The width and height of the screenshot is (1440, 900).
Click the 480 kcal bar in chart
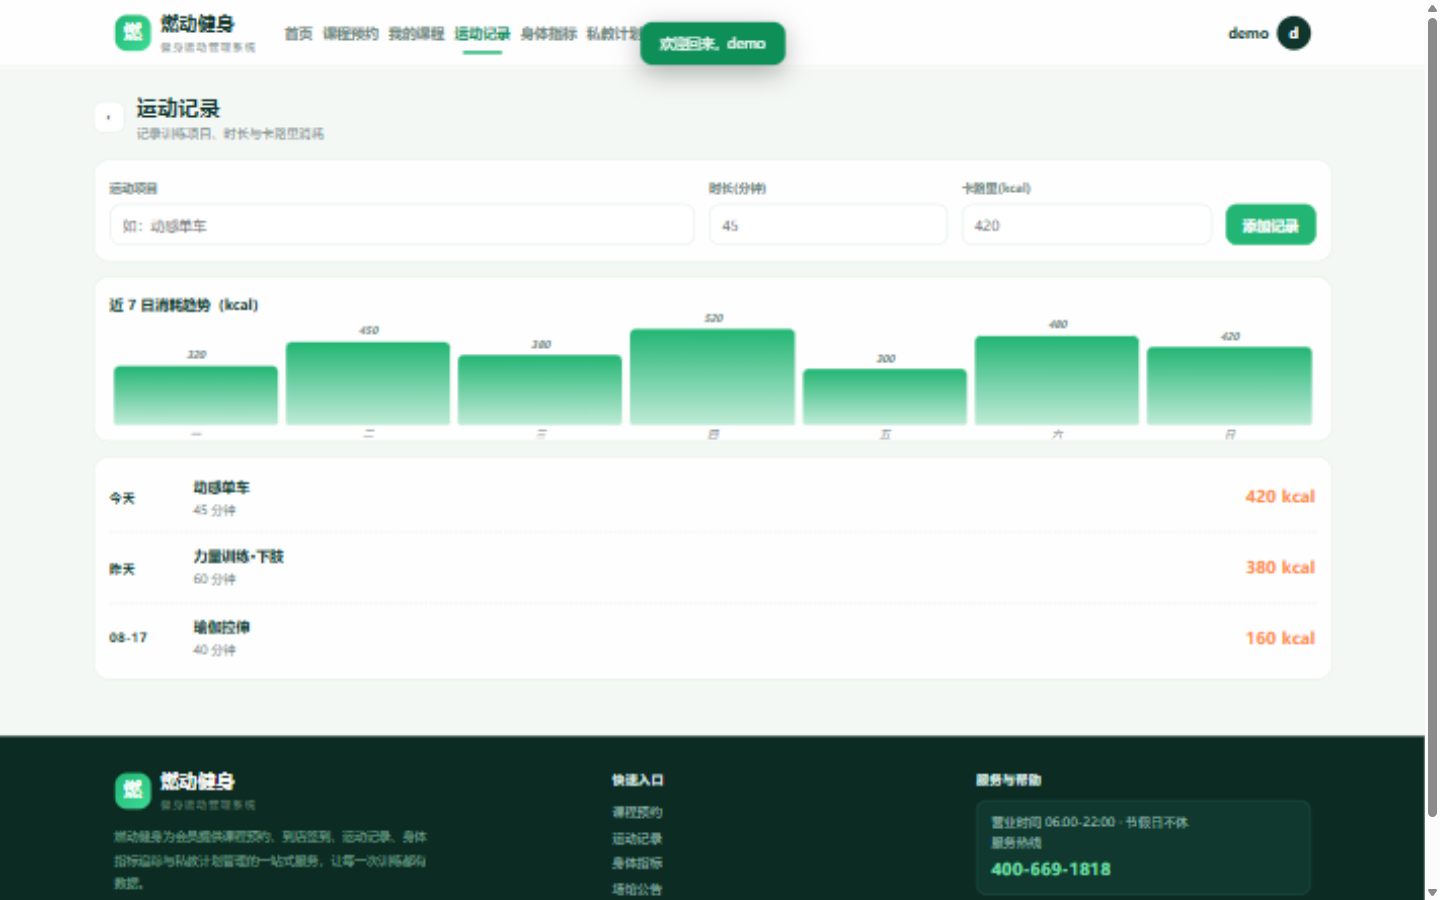click(1057, 380)
